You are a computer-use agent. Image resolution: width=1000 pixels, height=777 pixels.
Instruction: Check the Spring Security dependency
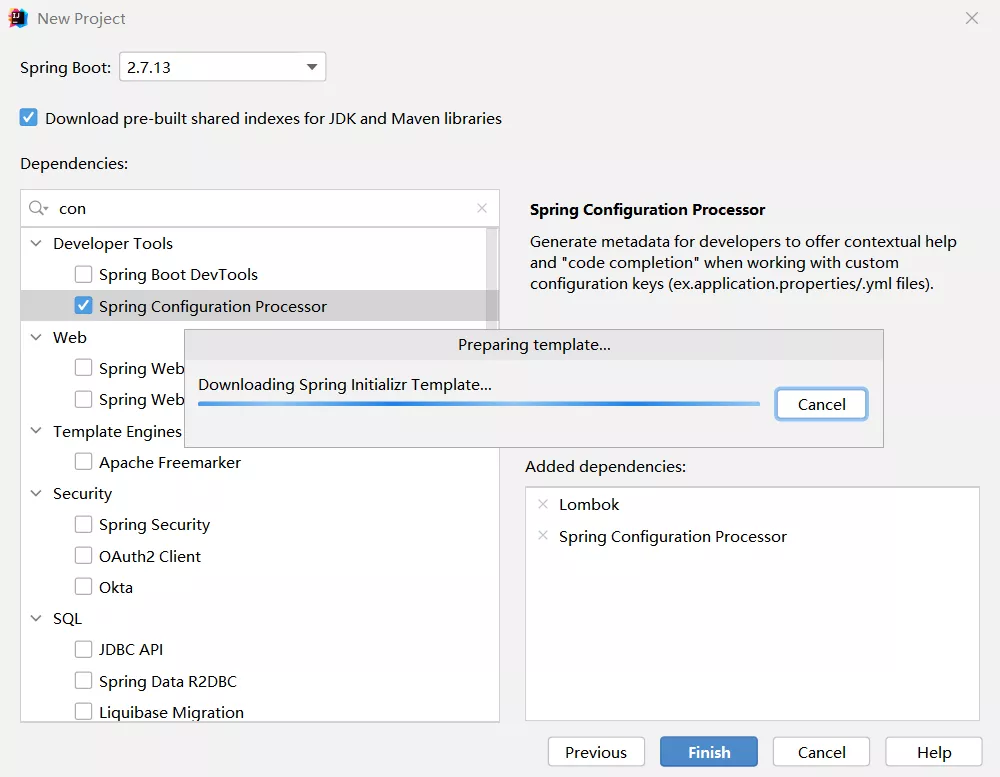coord(84,524)
